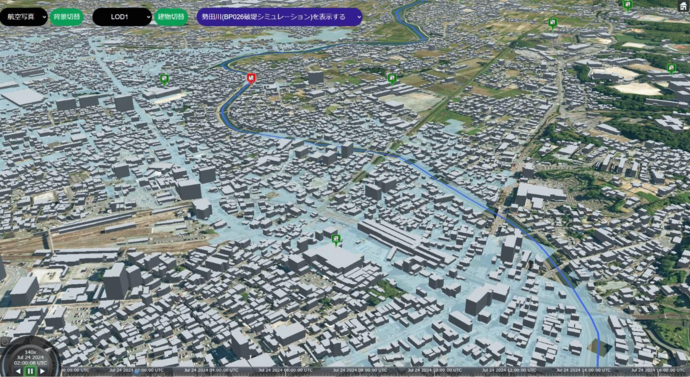
Task: Toggle background with 背景切替 button
Action: tap(66, 17)
